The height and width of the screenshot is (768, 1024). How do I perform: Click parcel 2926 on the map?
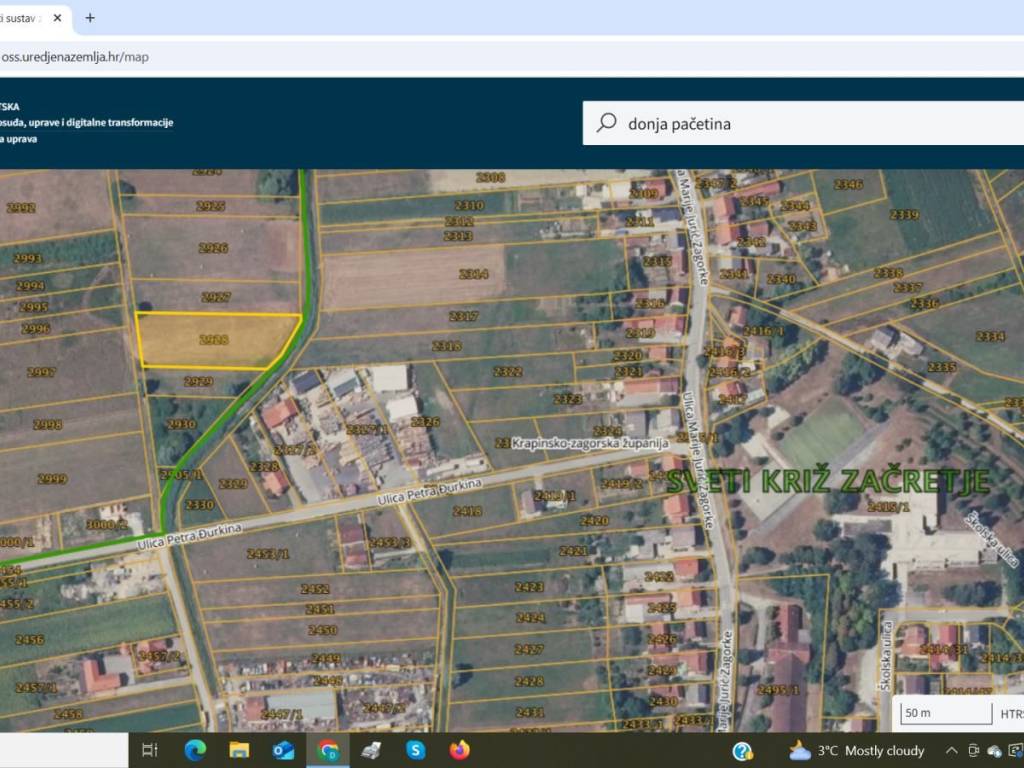tap(213, 248)
